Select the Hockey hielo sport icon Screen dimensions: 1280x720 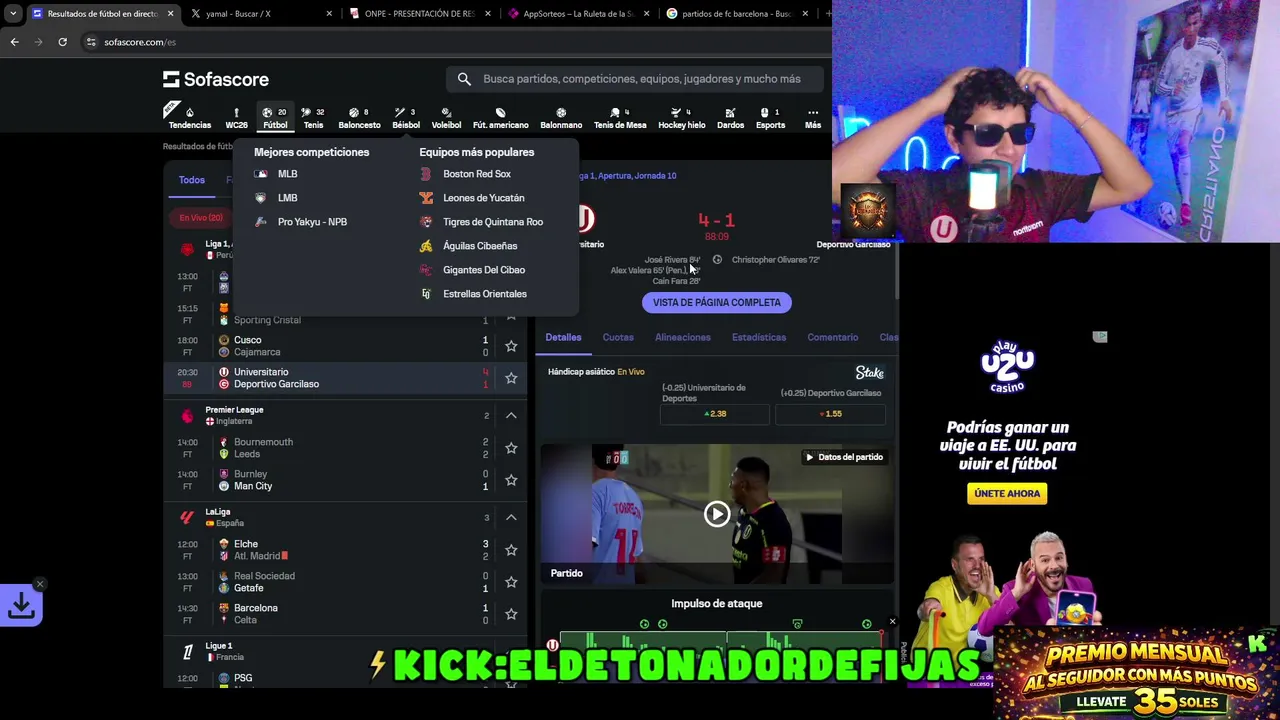681,118
